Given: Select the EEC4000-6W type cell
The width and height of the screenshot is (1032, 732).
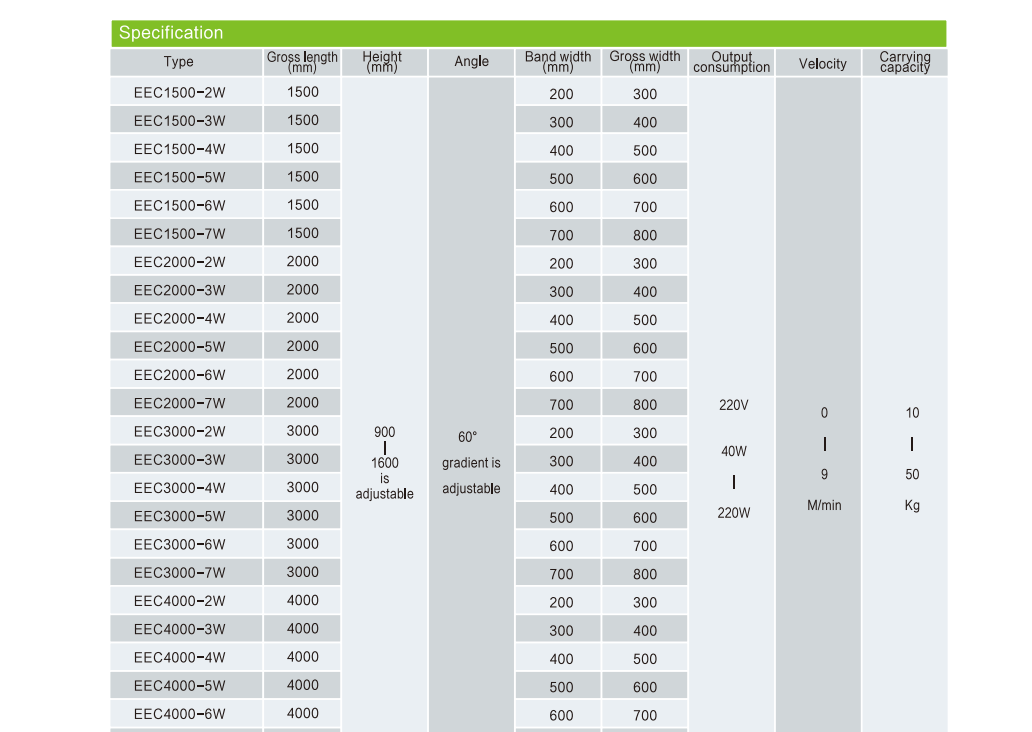Looking at the screenshot, I should pyautogui.click(x=180, y=714).
